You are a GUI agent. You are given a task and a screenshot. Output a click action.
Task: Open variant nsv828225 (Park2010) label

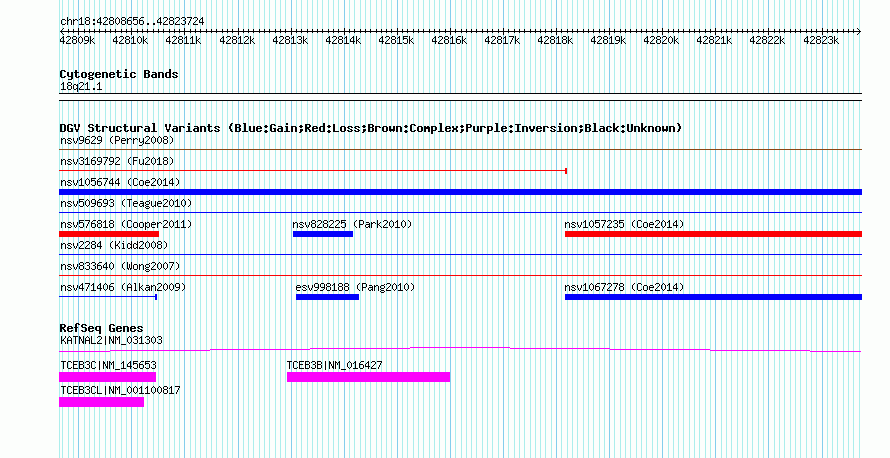pyautogui.click(x=352, y=224)
